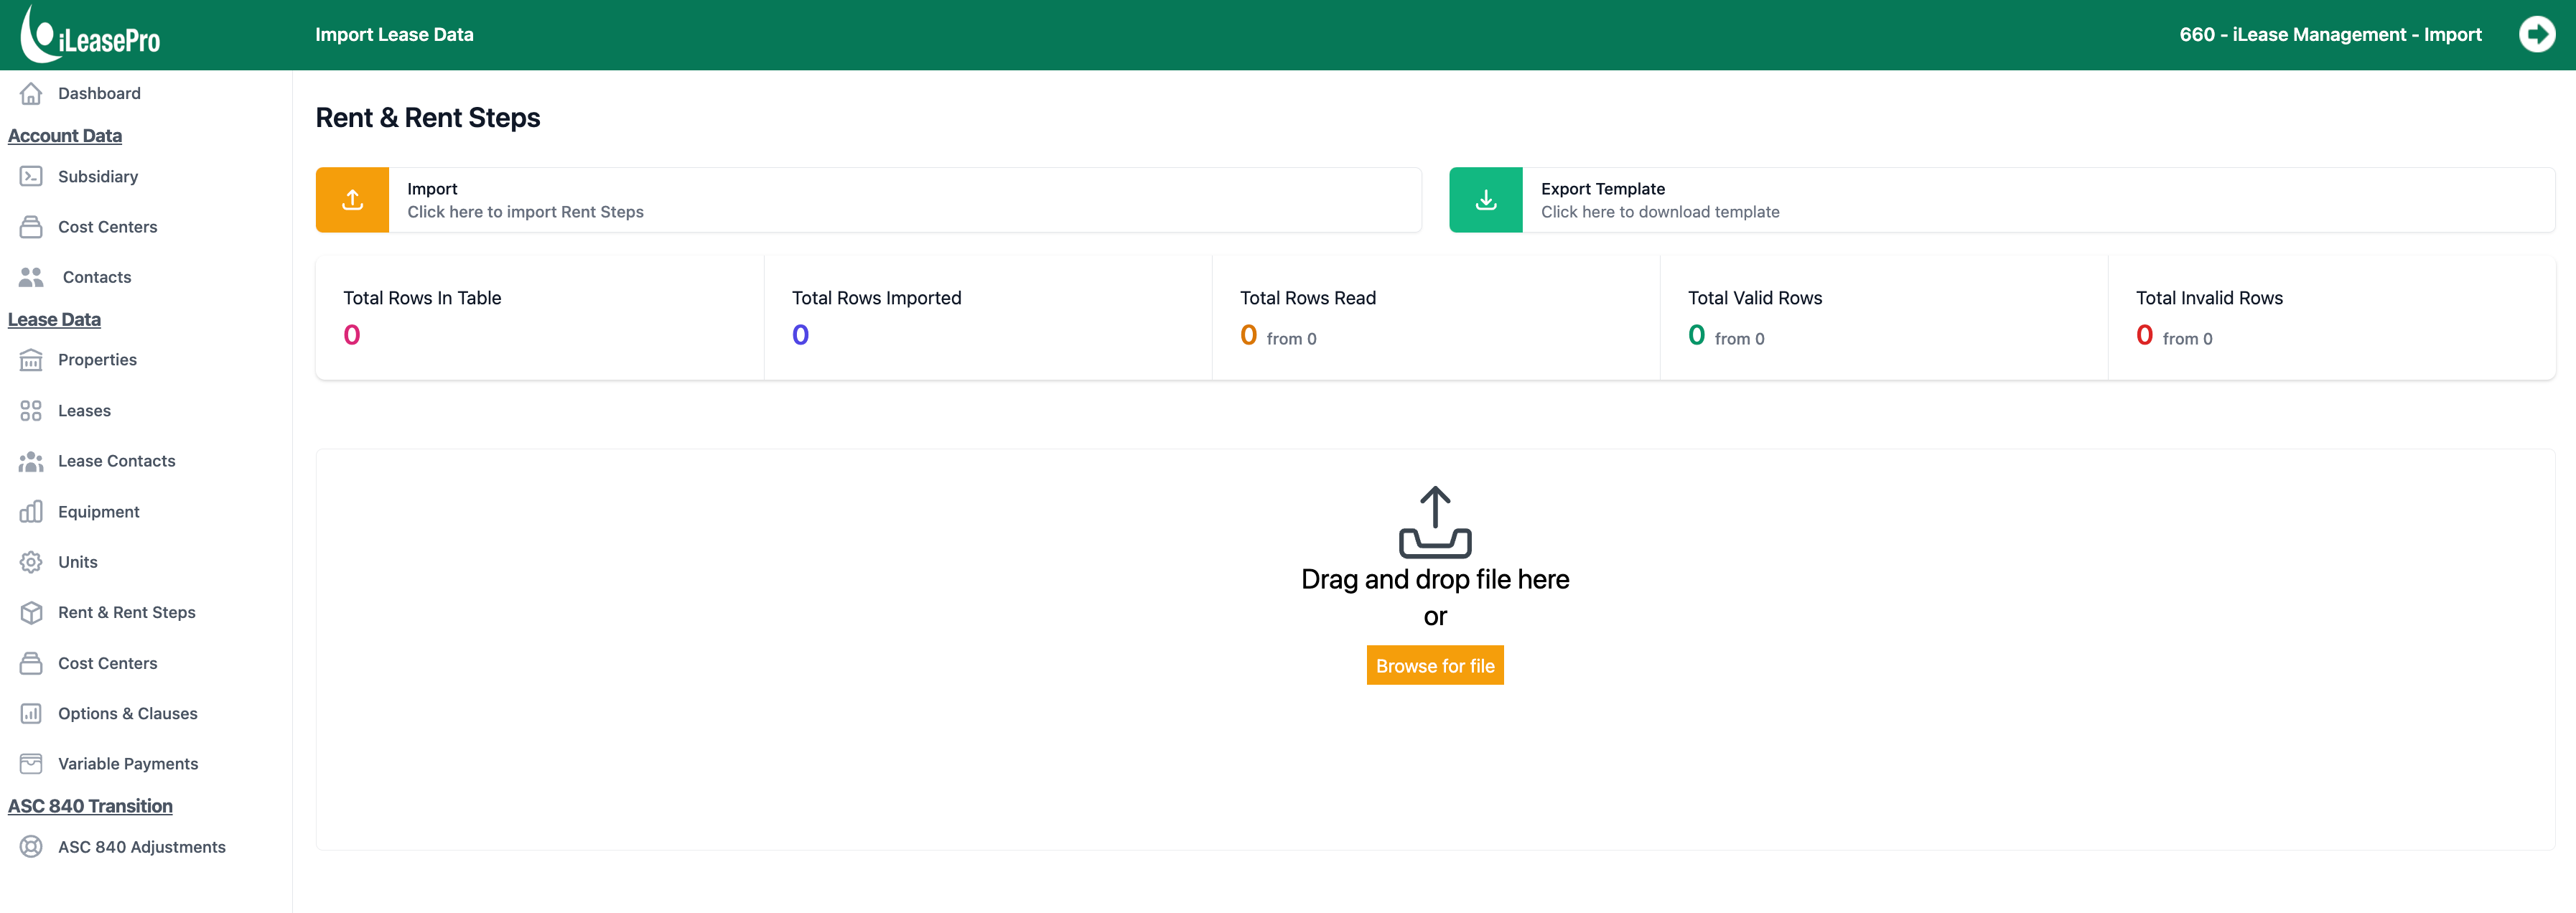Click the Leases grid icon
The image size is (2576, 913).
(x=31, y=411)
